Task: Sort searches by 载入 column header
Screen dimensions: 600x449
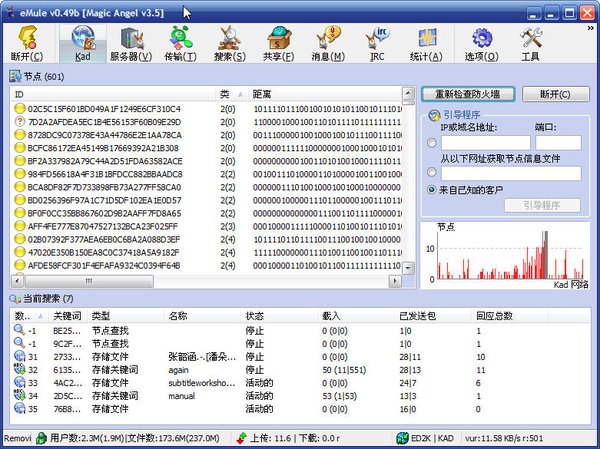Action: point(356,316)
